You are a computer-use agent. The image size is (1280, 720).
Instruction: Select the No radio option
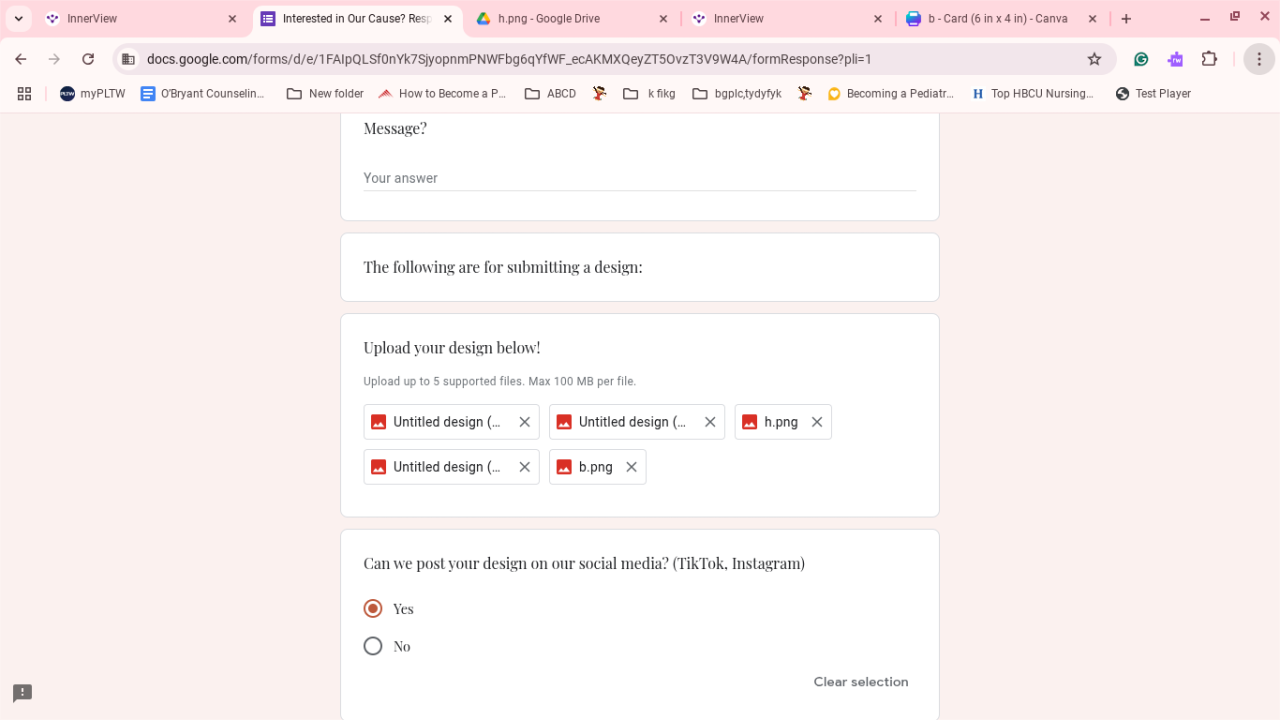click(x=373, y=646)
